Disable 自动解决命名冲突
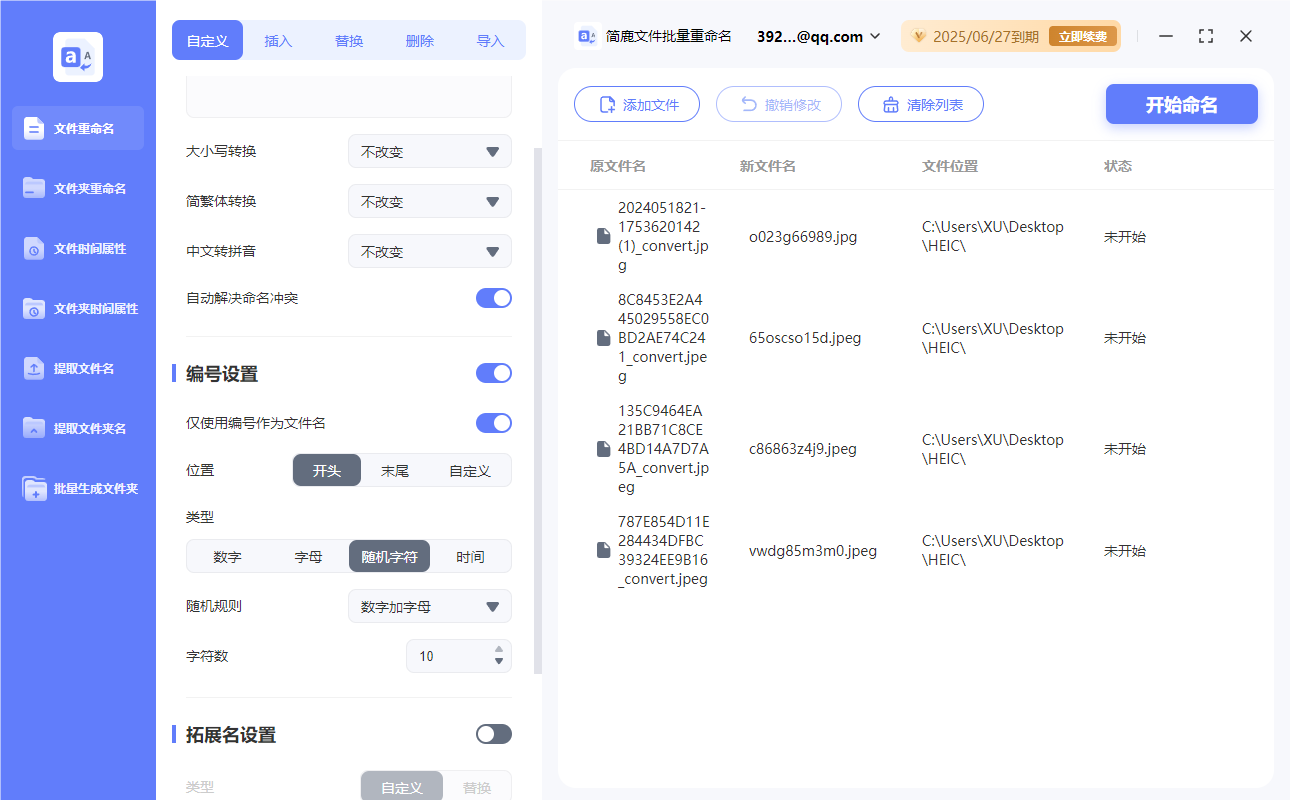 point(493,297)
